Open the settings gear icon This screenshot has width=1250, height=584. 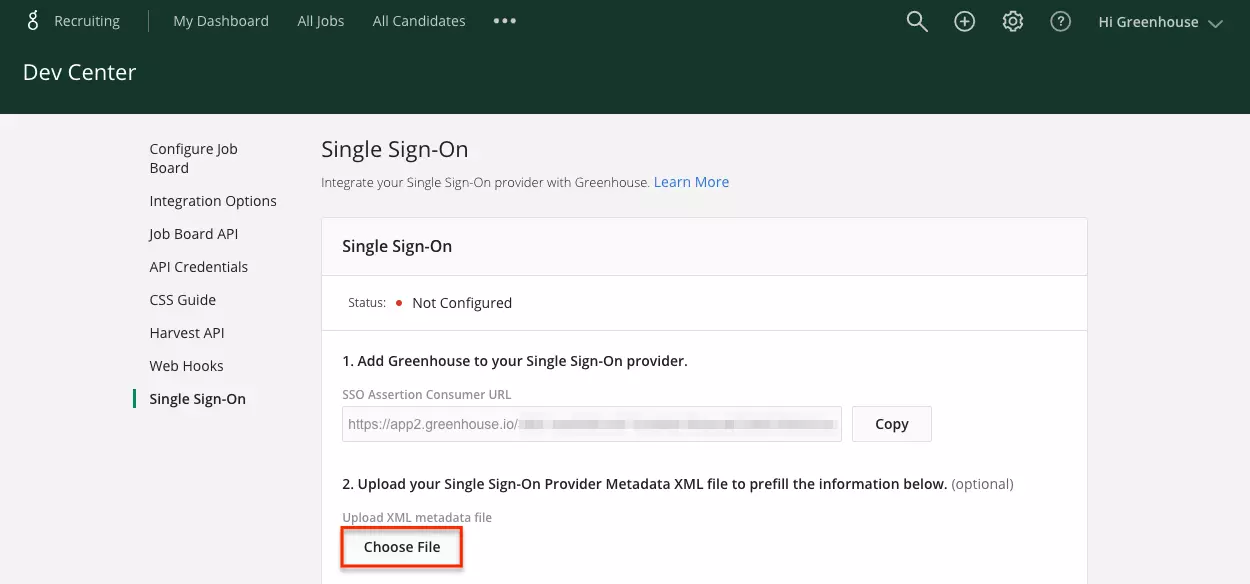click(x=1013, y=21)
